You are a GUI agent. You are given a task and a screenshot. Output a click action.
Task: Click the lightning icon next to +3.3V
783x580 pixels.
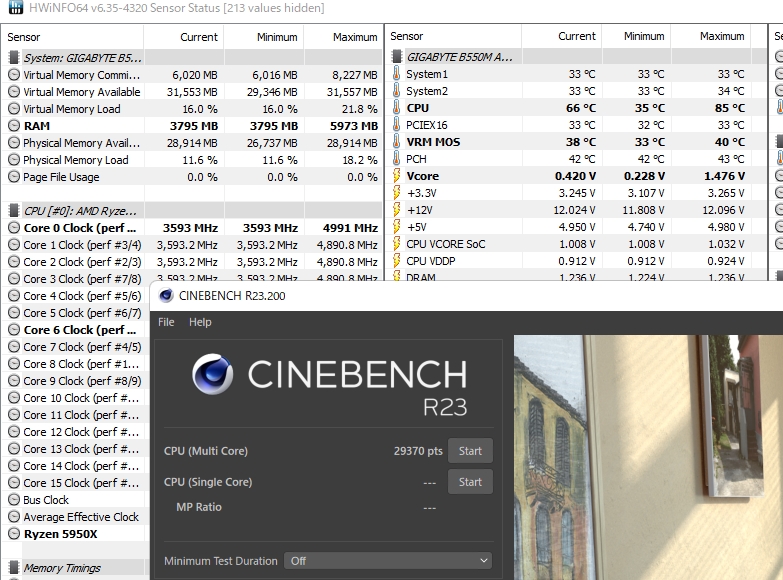(397, 193)
